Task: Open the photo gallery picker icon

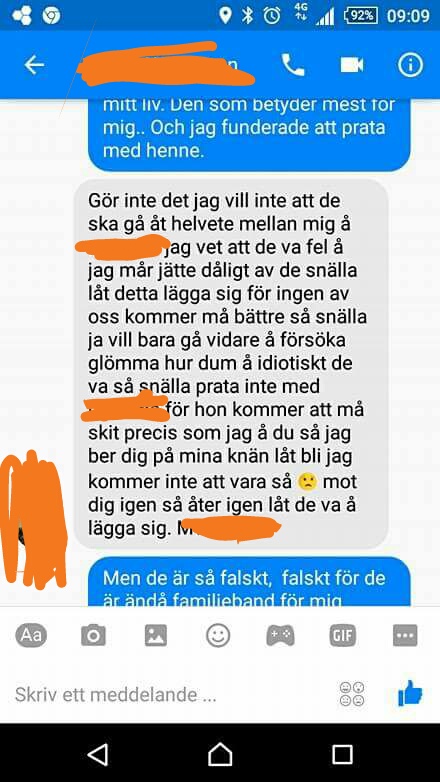Action: pyautogui.click(x=156, y=635)
